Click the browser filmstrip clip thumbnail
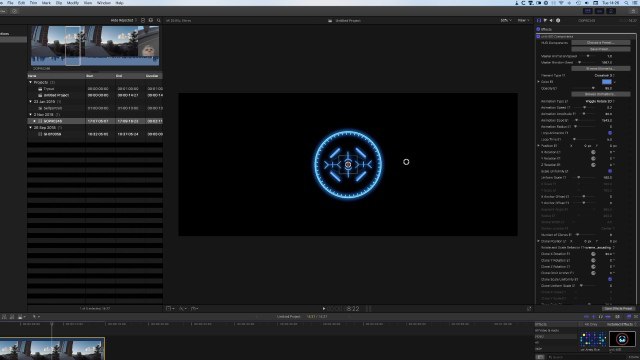This screenshot has height=360, width=640. tap(95, 45)
